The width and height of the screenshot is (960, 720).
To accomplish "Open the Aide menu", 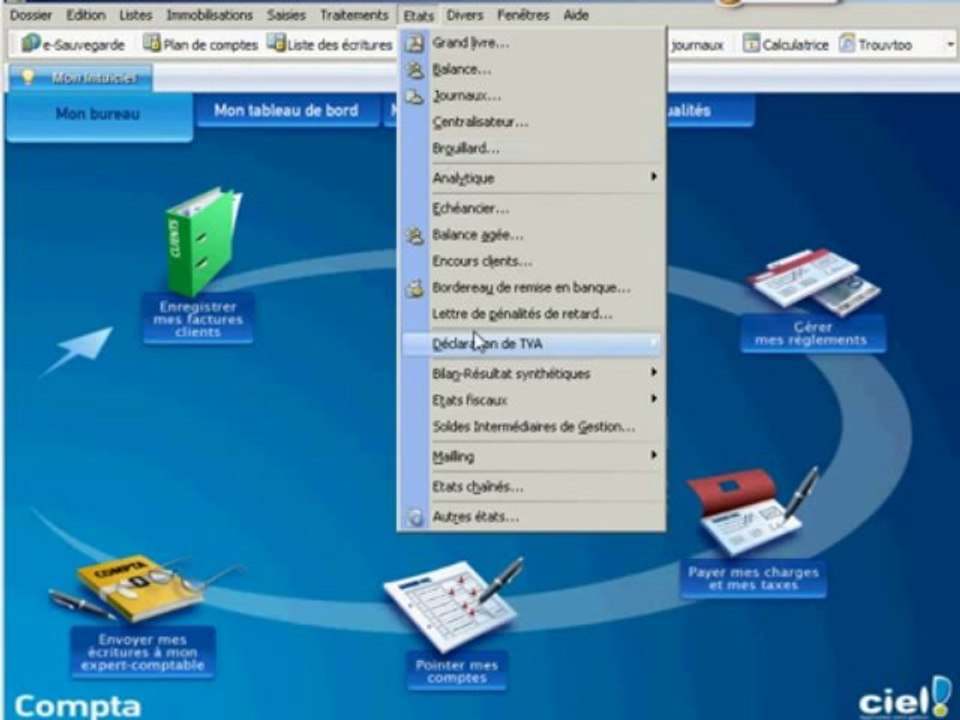I will [576, 15].
